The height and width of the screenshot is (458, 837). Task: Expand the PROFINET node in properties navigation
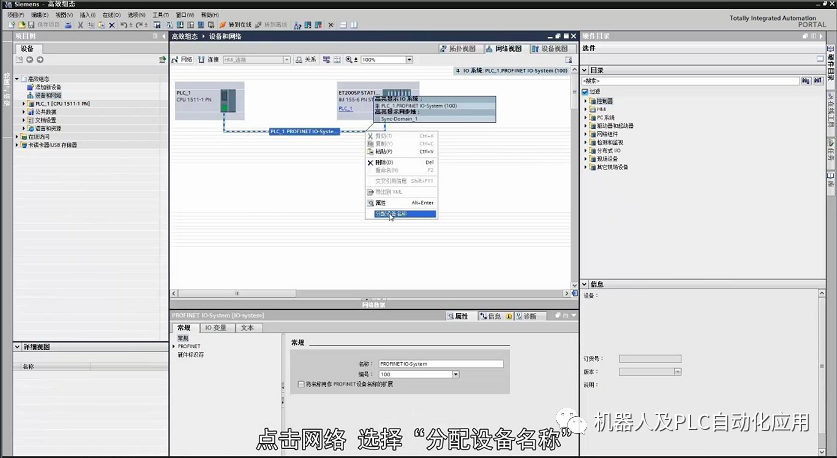[x=174, y=346]
